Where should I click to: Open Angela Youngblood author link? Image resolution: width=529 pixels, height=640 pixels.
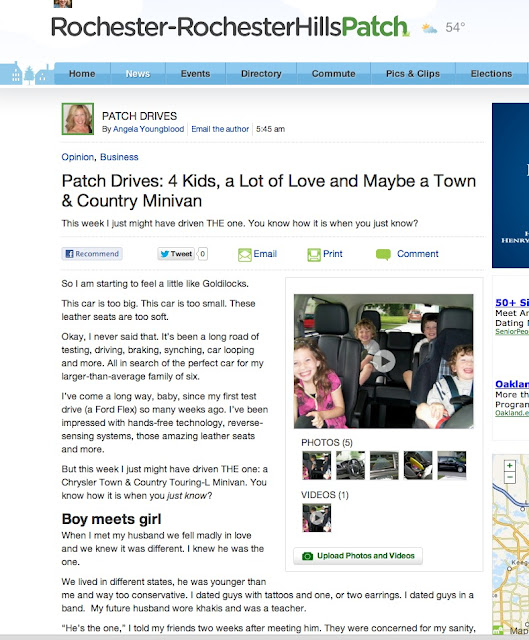pos(148,129)
